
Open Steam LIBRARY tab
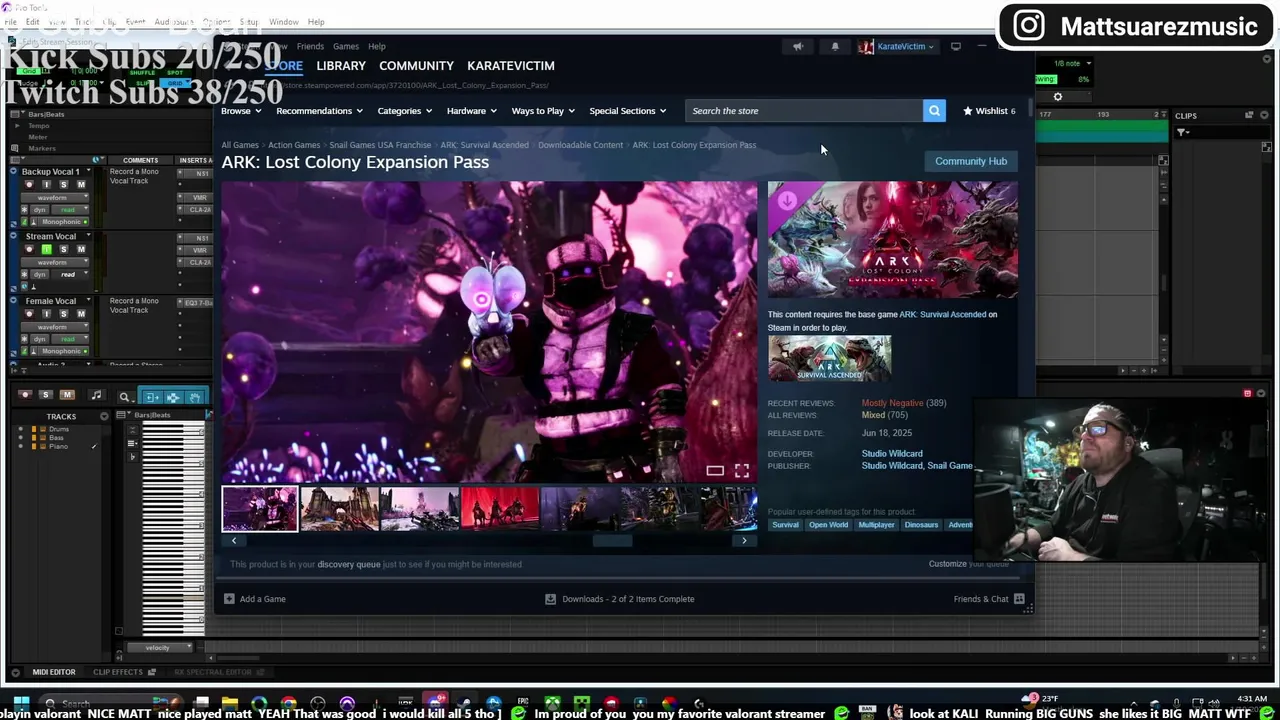(x=341, y=66)
